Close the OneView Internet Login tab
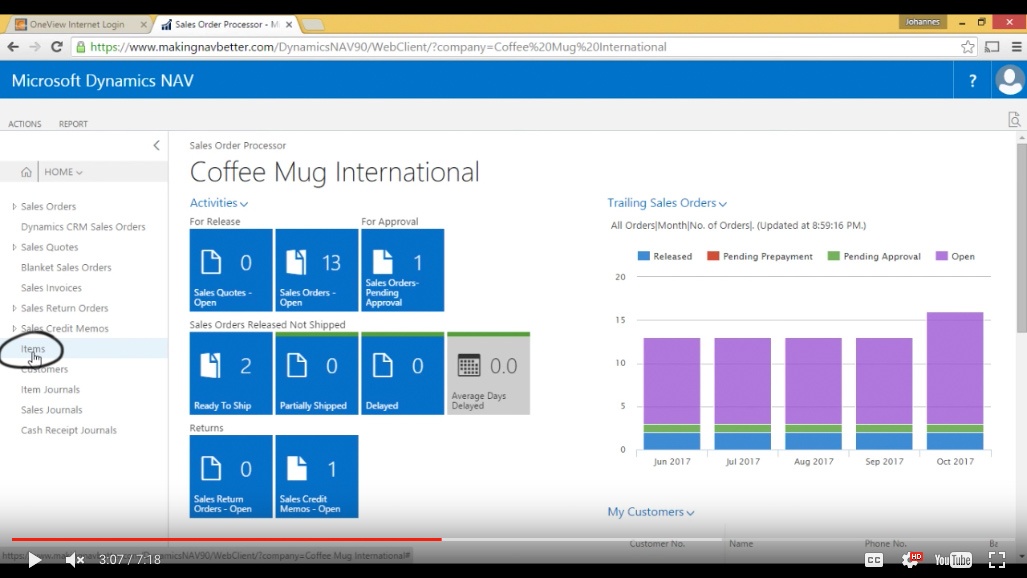This screenshot has height=578, width=1027. pos(143,24)
